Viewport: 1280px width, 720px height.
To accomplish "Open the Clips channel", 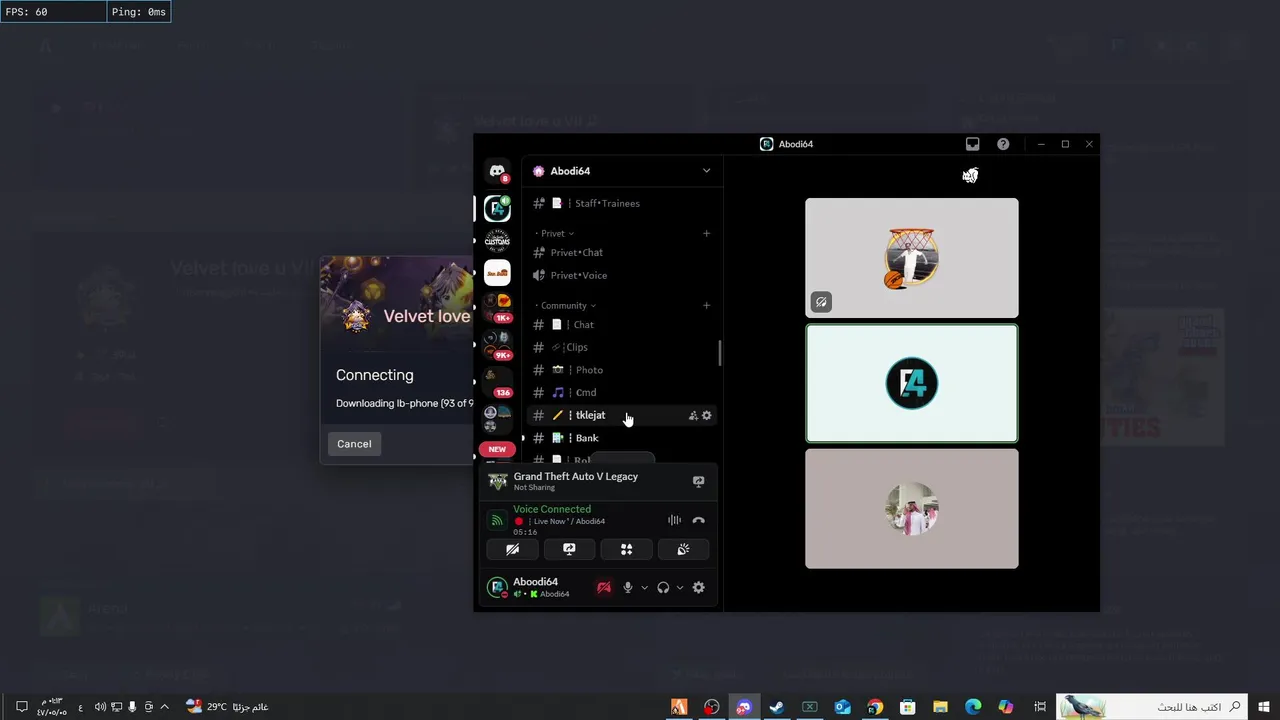I will tap(621, 347).
